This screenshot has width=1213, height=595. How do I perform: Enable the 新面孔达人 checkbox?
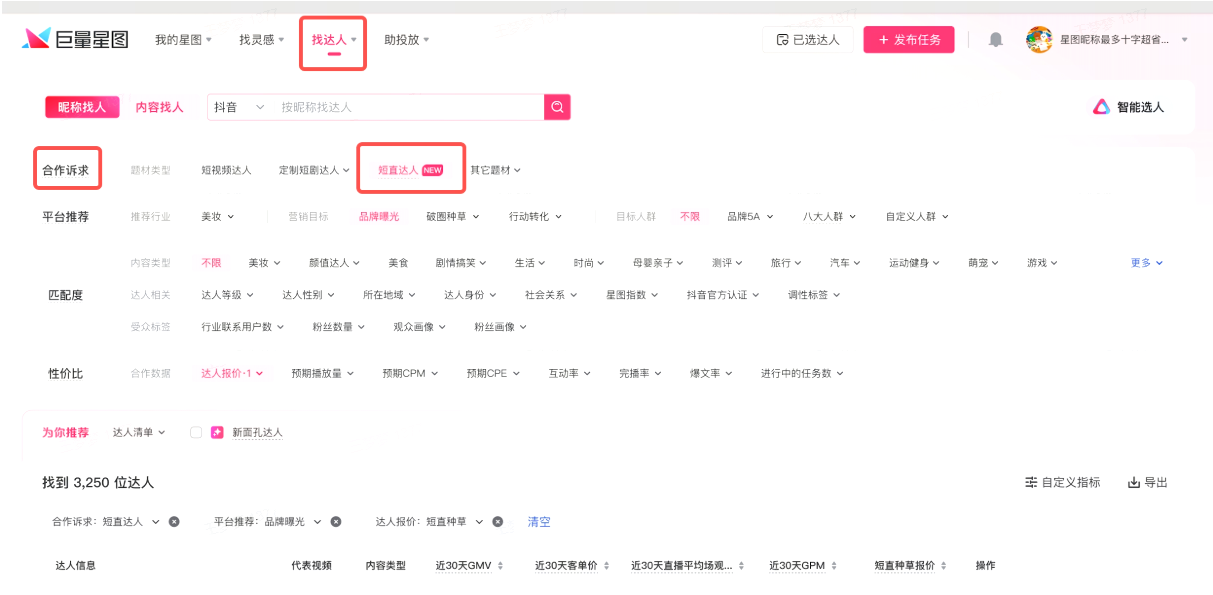(196, 433)
